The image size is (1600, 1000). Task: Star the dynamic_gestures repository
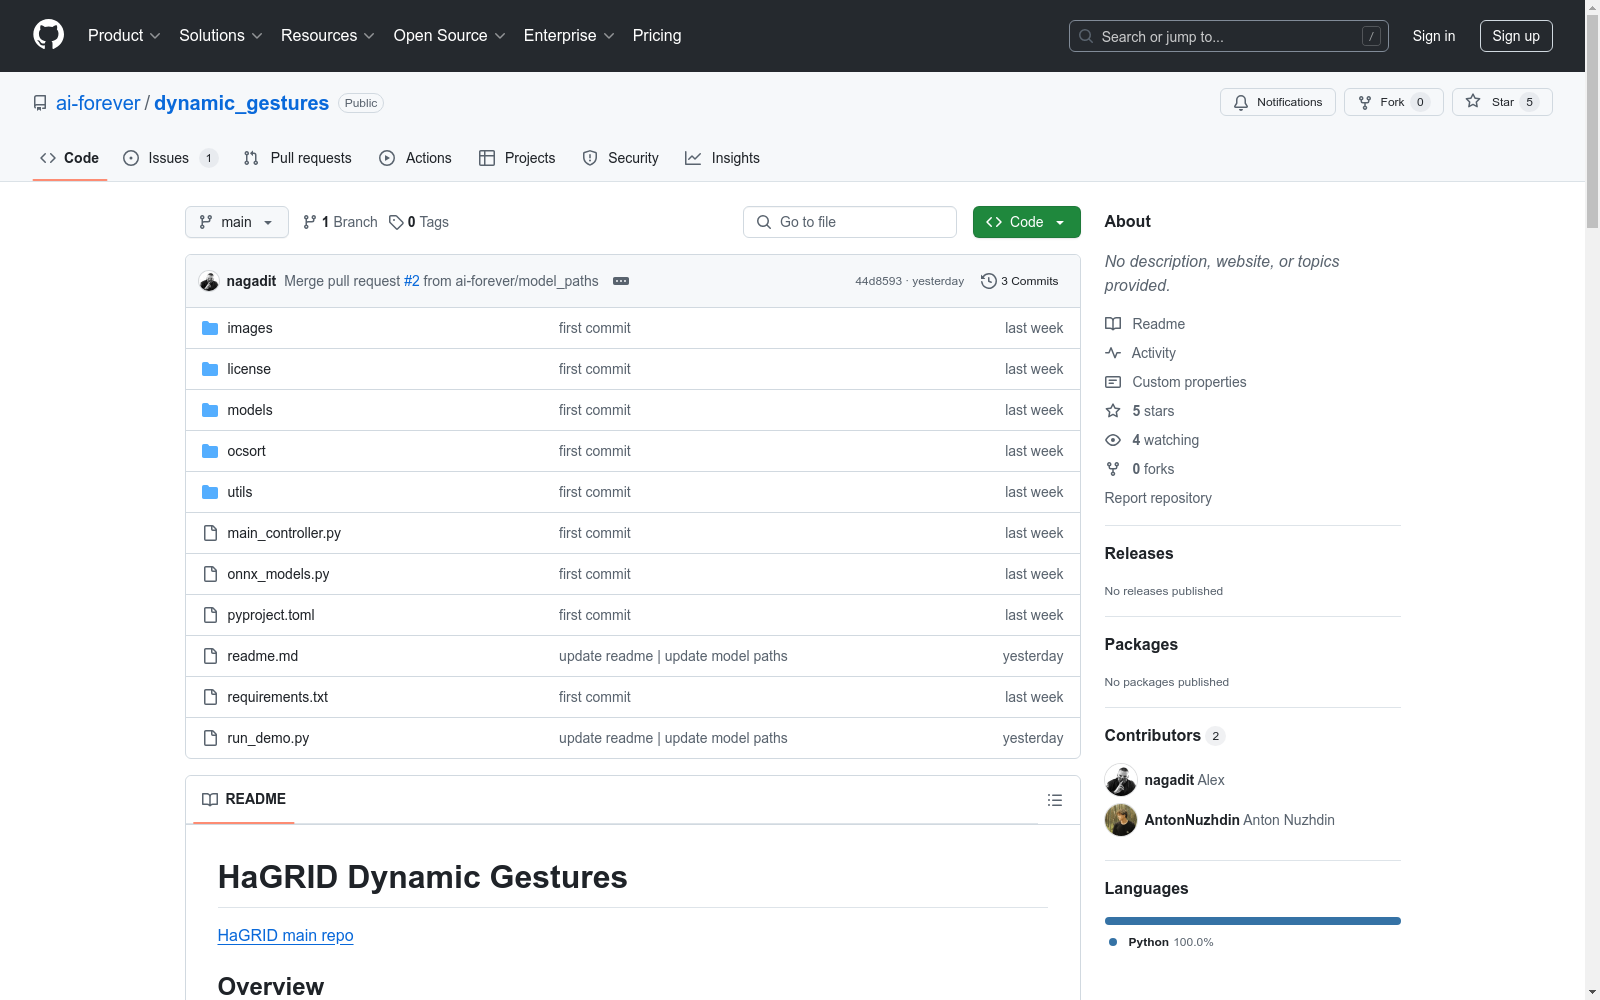click(x=1501, y=102)
